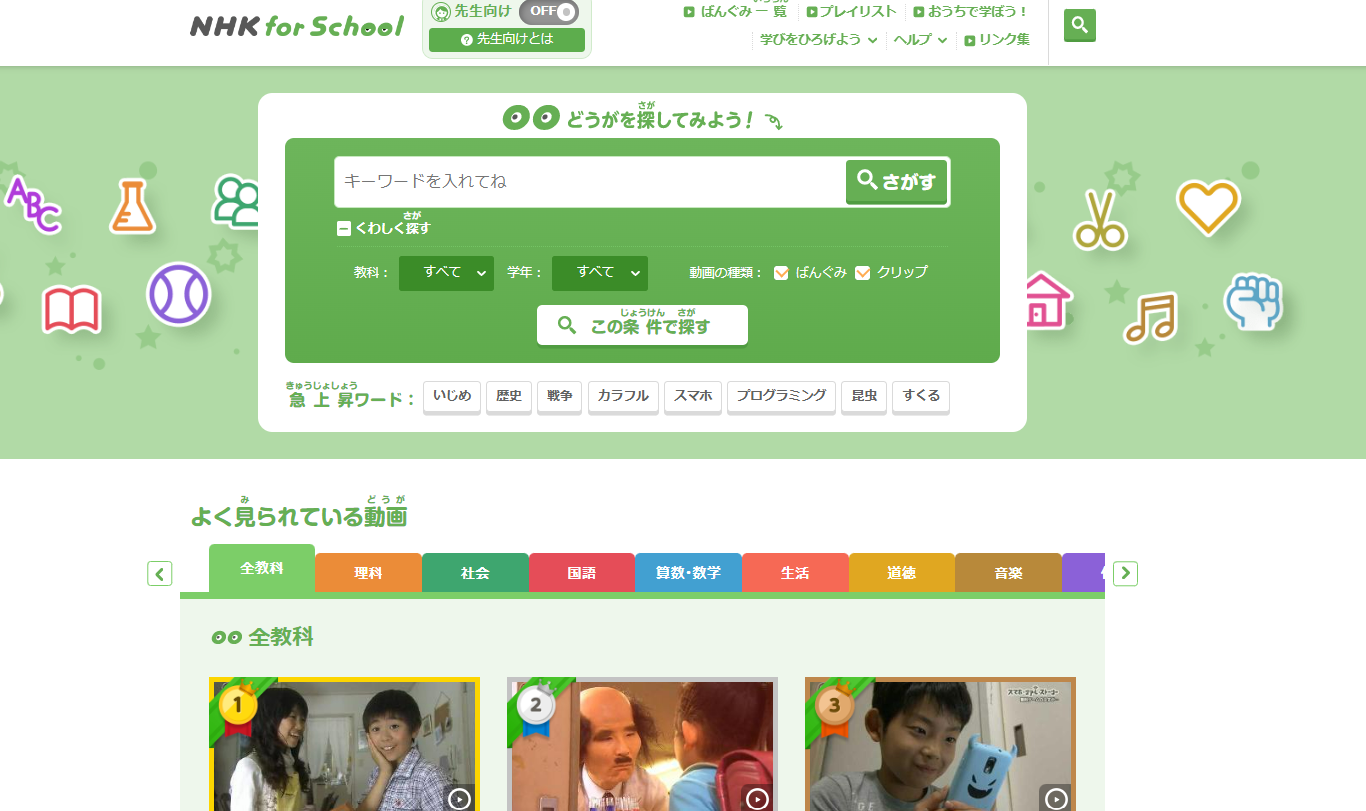Collapse the くわしく探す detailed search section
This screenshot has height=811, width=1366.
tap(344, 229)
